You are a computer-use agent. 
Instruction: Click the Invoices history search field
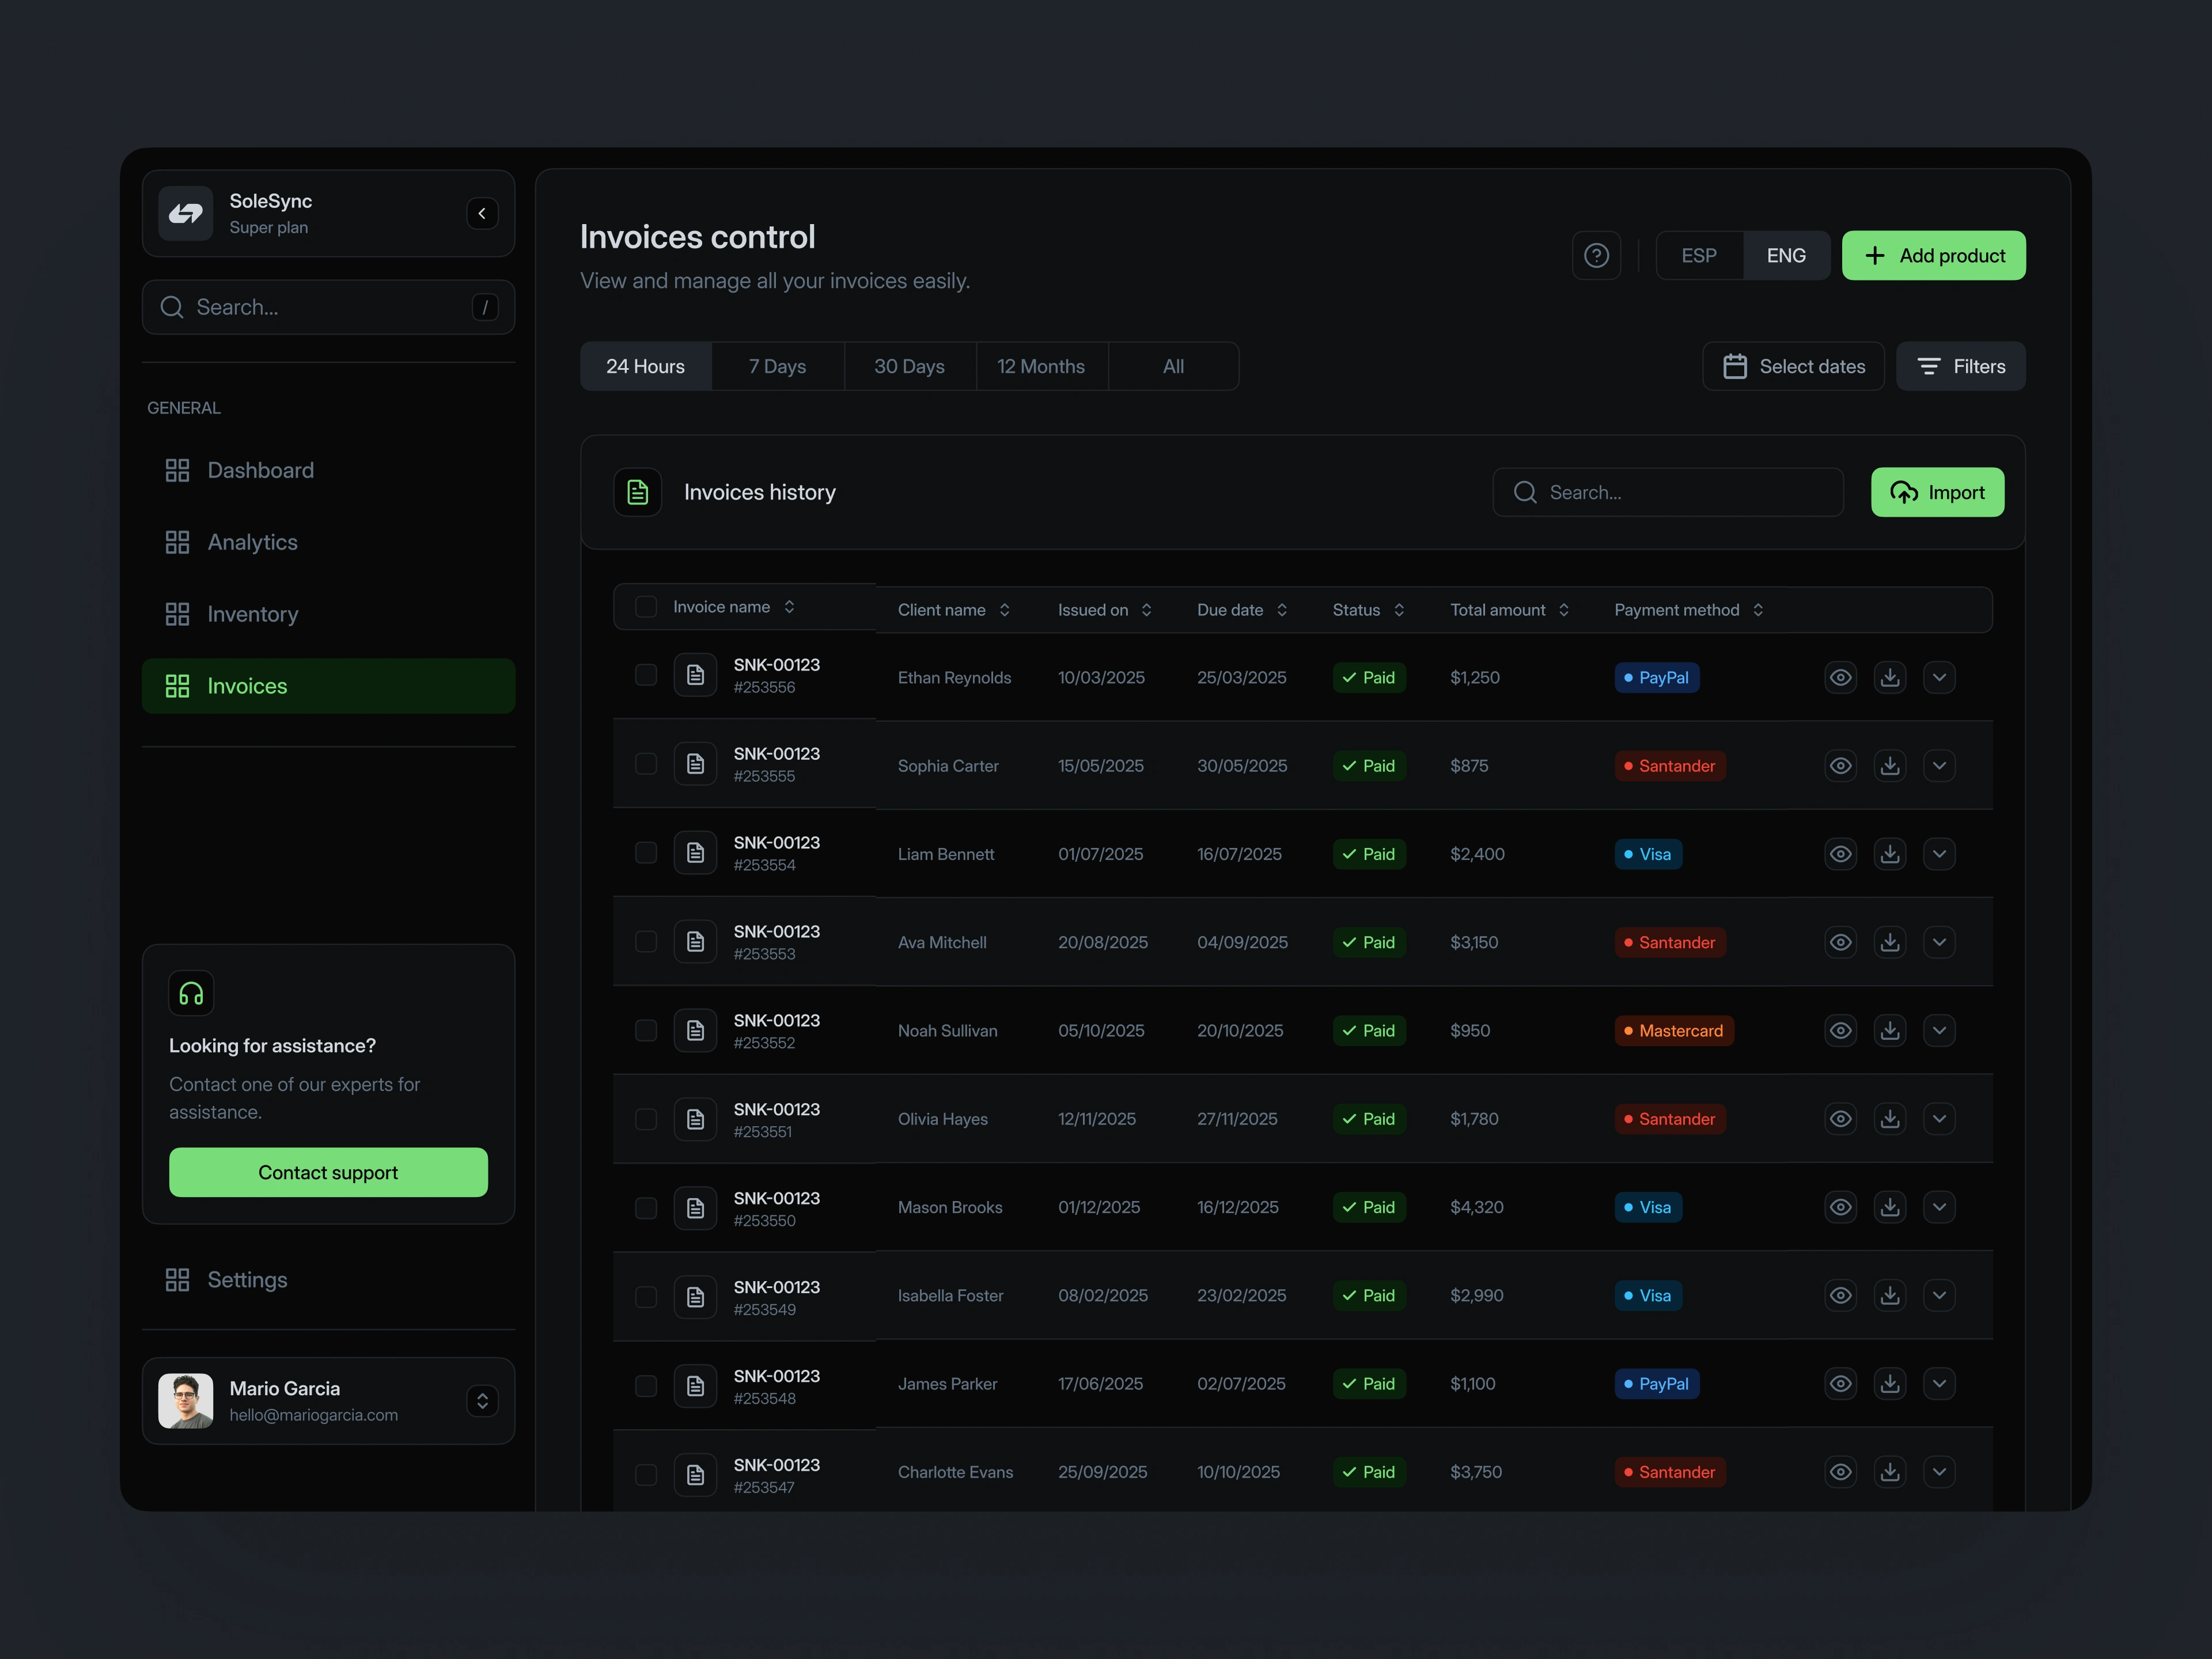(x=1668, y=492)
